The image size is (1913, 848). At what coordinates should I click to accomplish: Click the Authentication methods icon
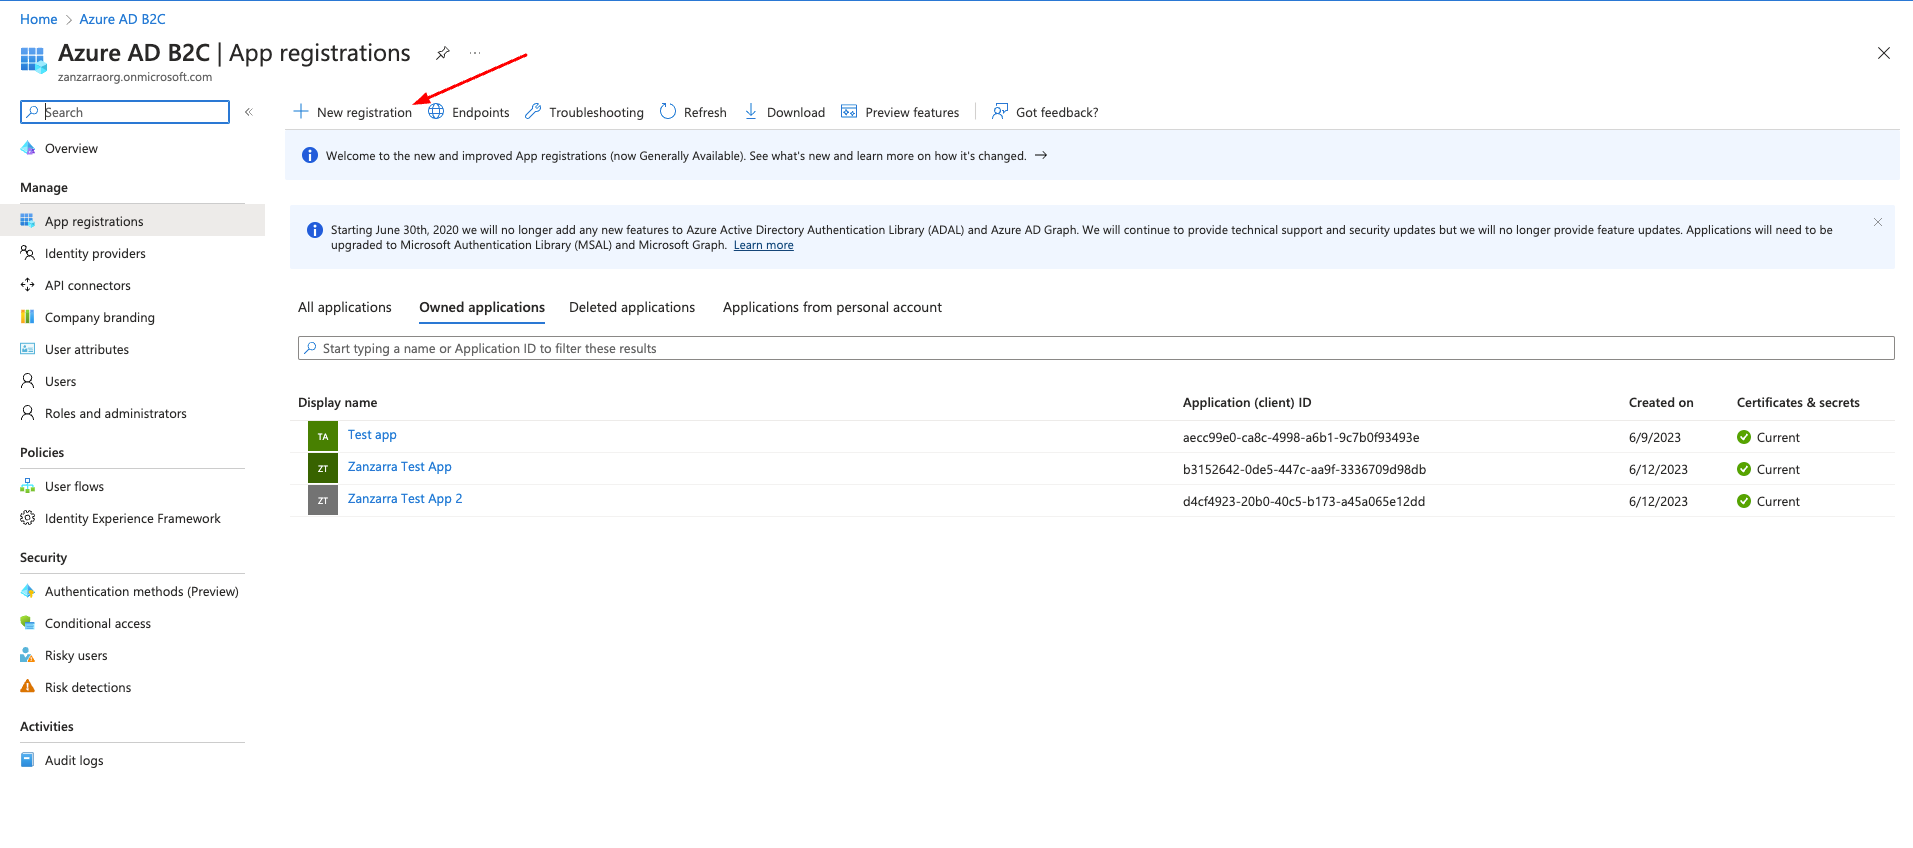coord(28,591)
